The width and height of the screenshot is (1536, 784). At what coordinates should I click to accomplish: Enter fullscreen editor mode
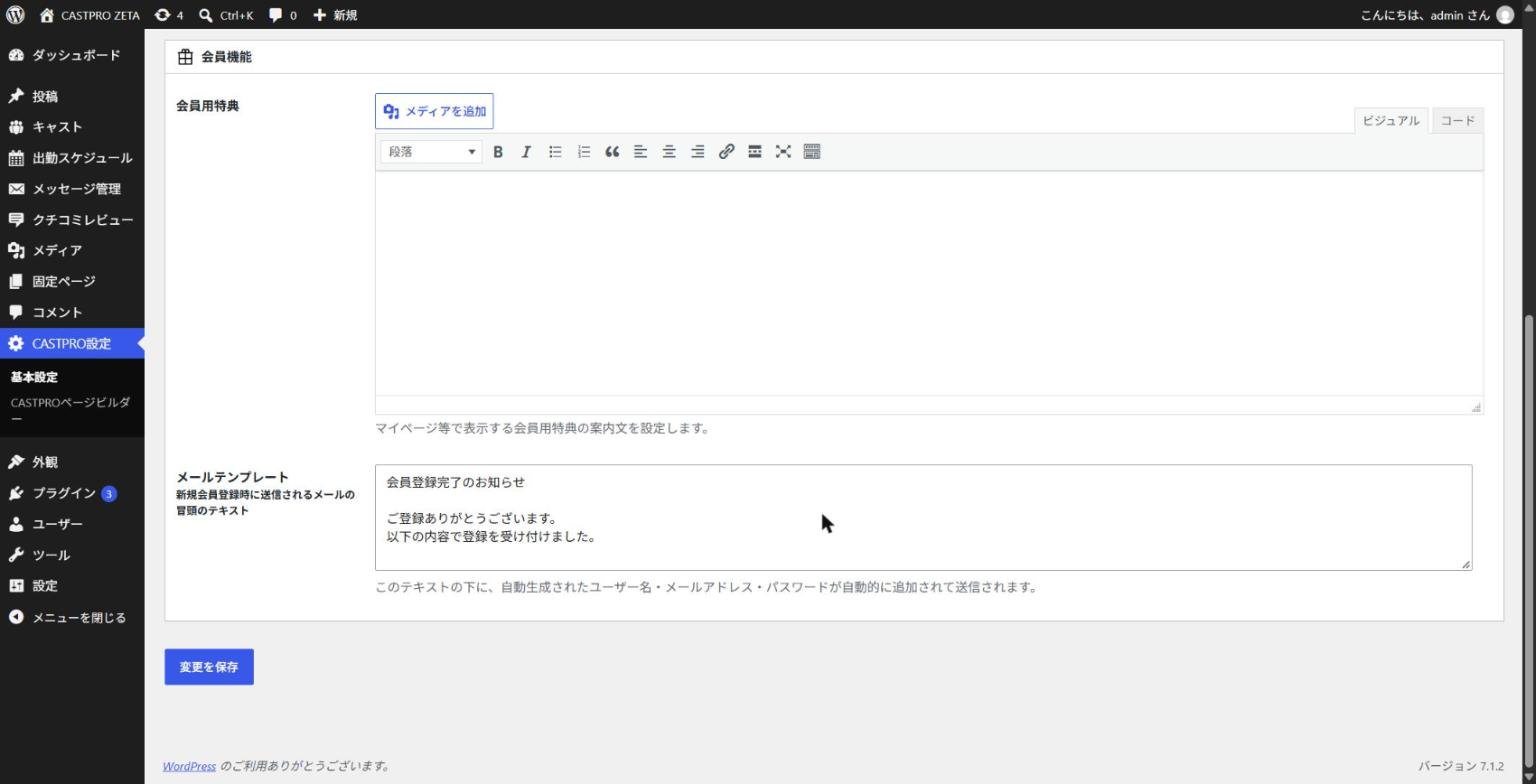tap(783, 152)
